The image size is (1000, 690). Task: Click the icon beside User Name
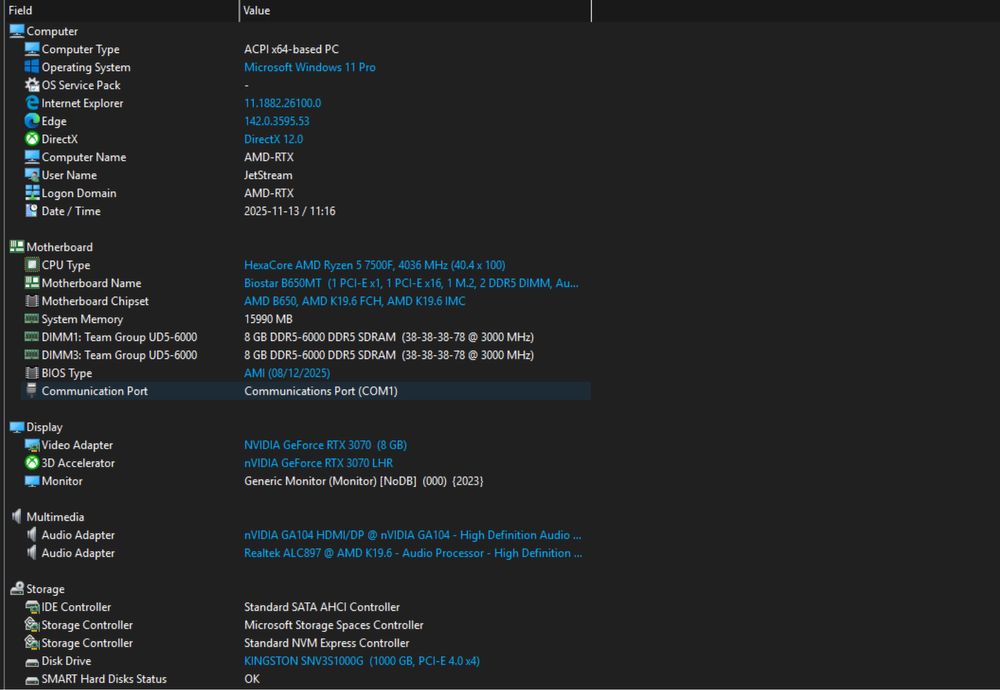point(32,175)
